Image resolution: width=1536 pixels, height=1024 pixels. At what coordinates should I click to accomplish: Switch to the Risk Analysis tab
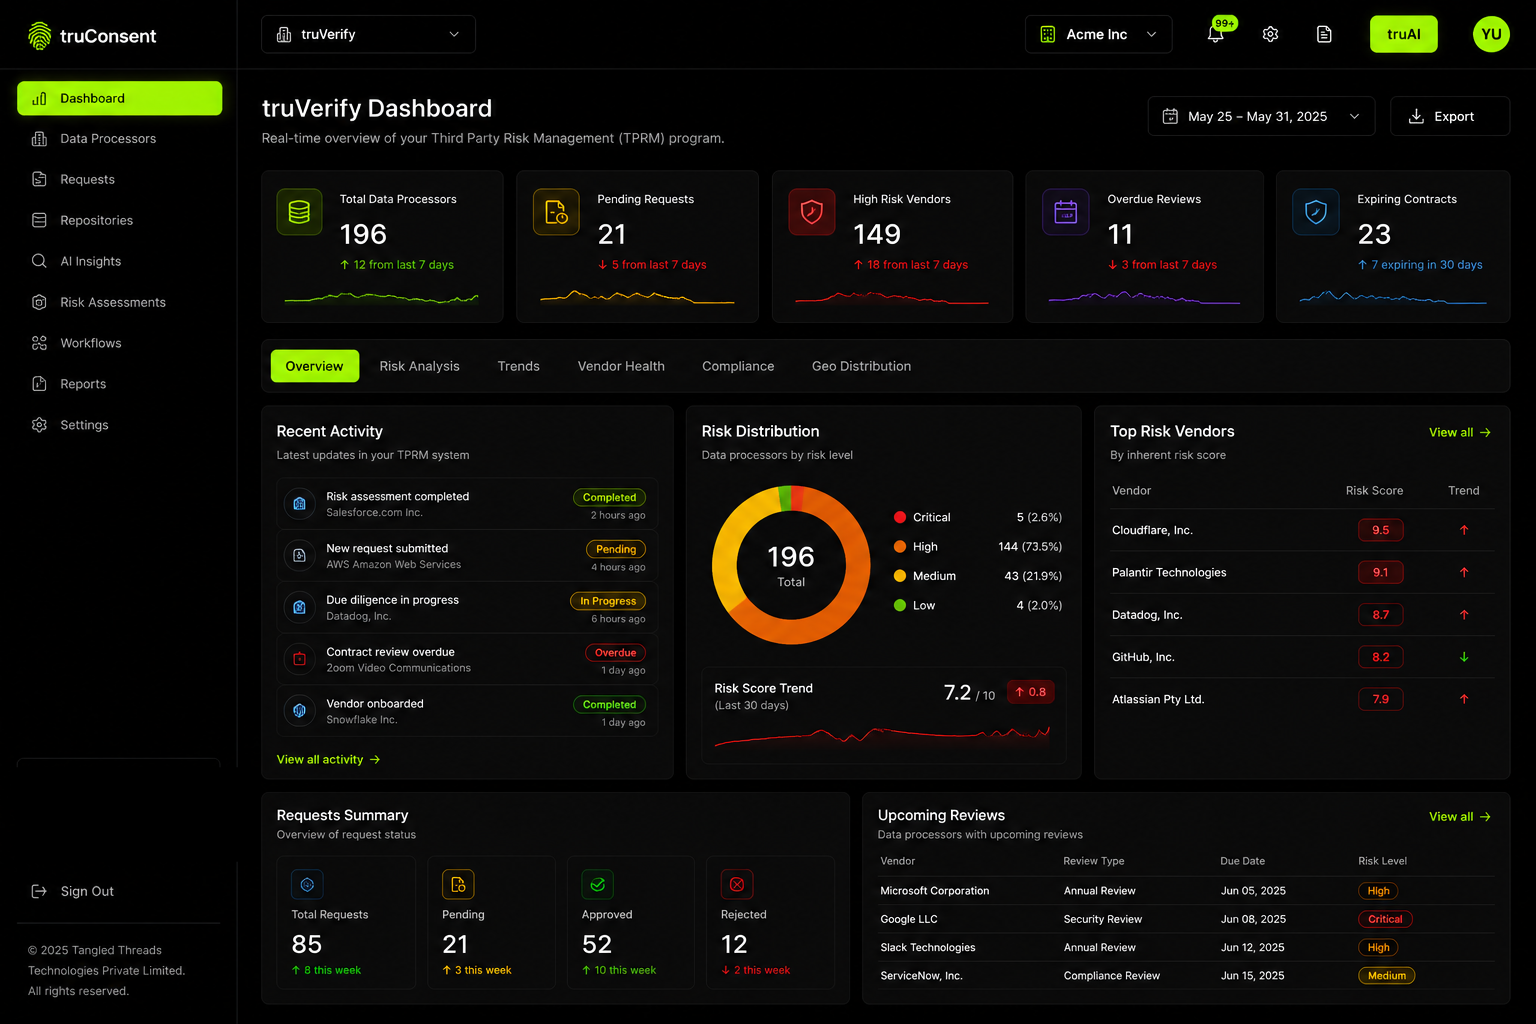pos(420,366)
